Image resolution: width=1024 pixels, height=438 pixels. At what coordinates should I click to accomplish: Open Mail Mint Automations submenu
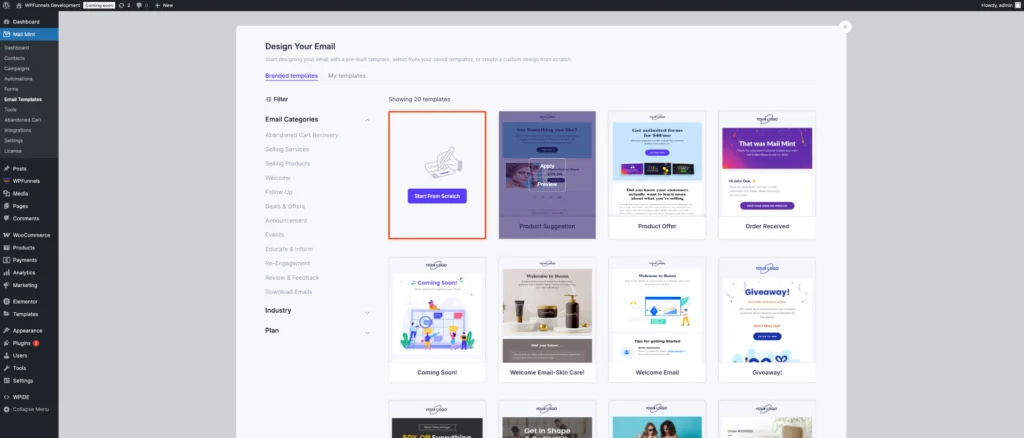coord(18,79)
